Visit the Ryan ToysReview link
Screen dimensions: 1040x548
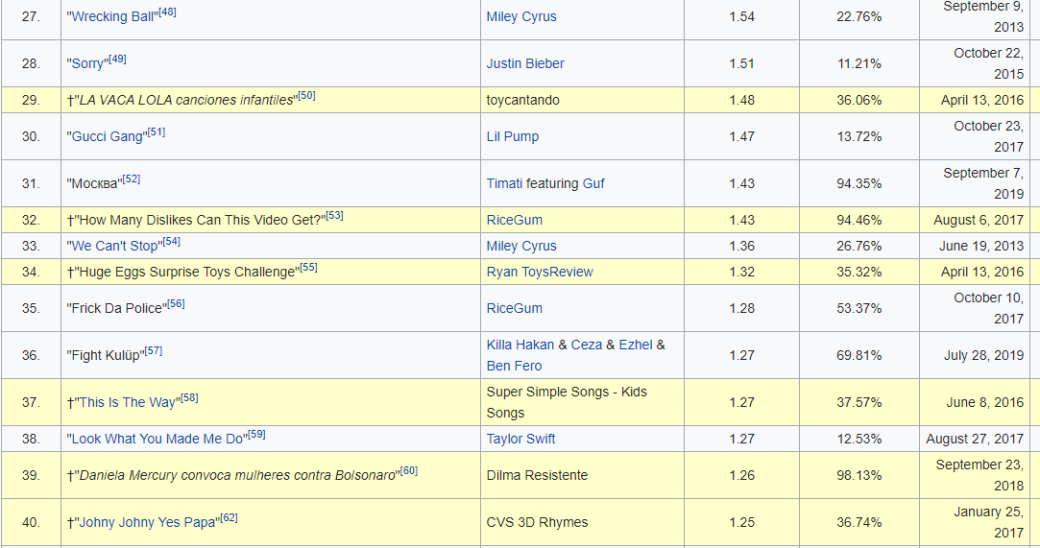pyautogui.click(x=539, y=272)
